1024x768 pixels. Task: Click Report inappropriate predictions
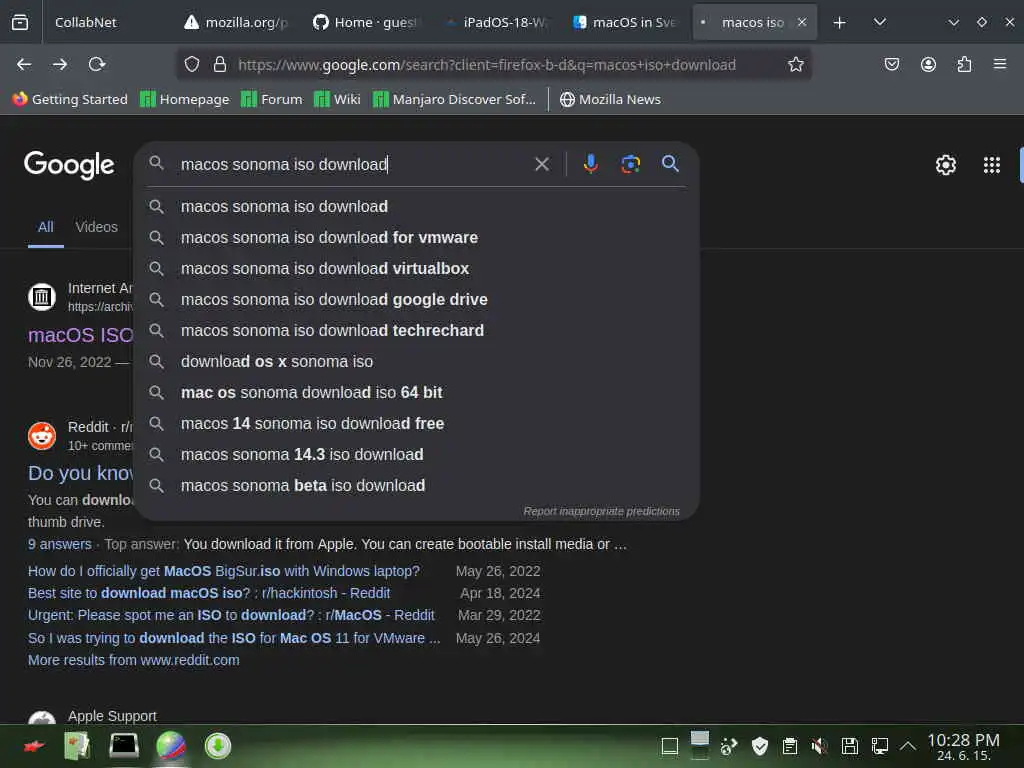pyautogui.click(x=601, y=511)
